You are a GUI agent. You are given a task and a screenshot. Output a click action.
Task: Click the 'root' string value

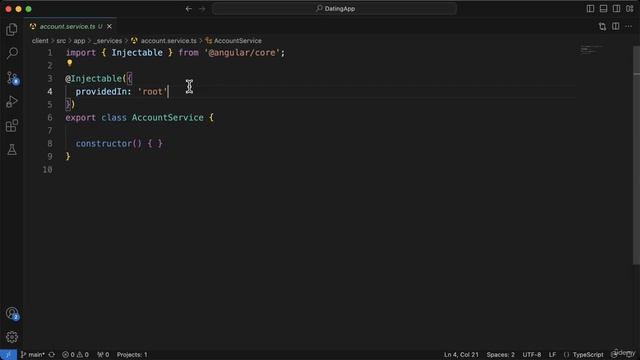(152, 91)
